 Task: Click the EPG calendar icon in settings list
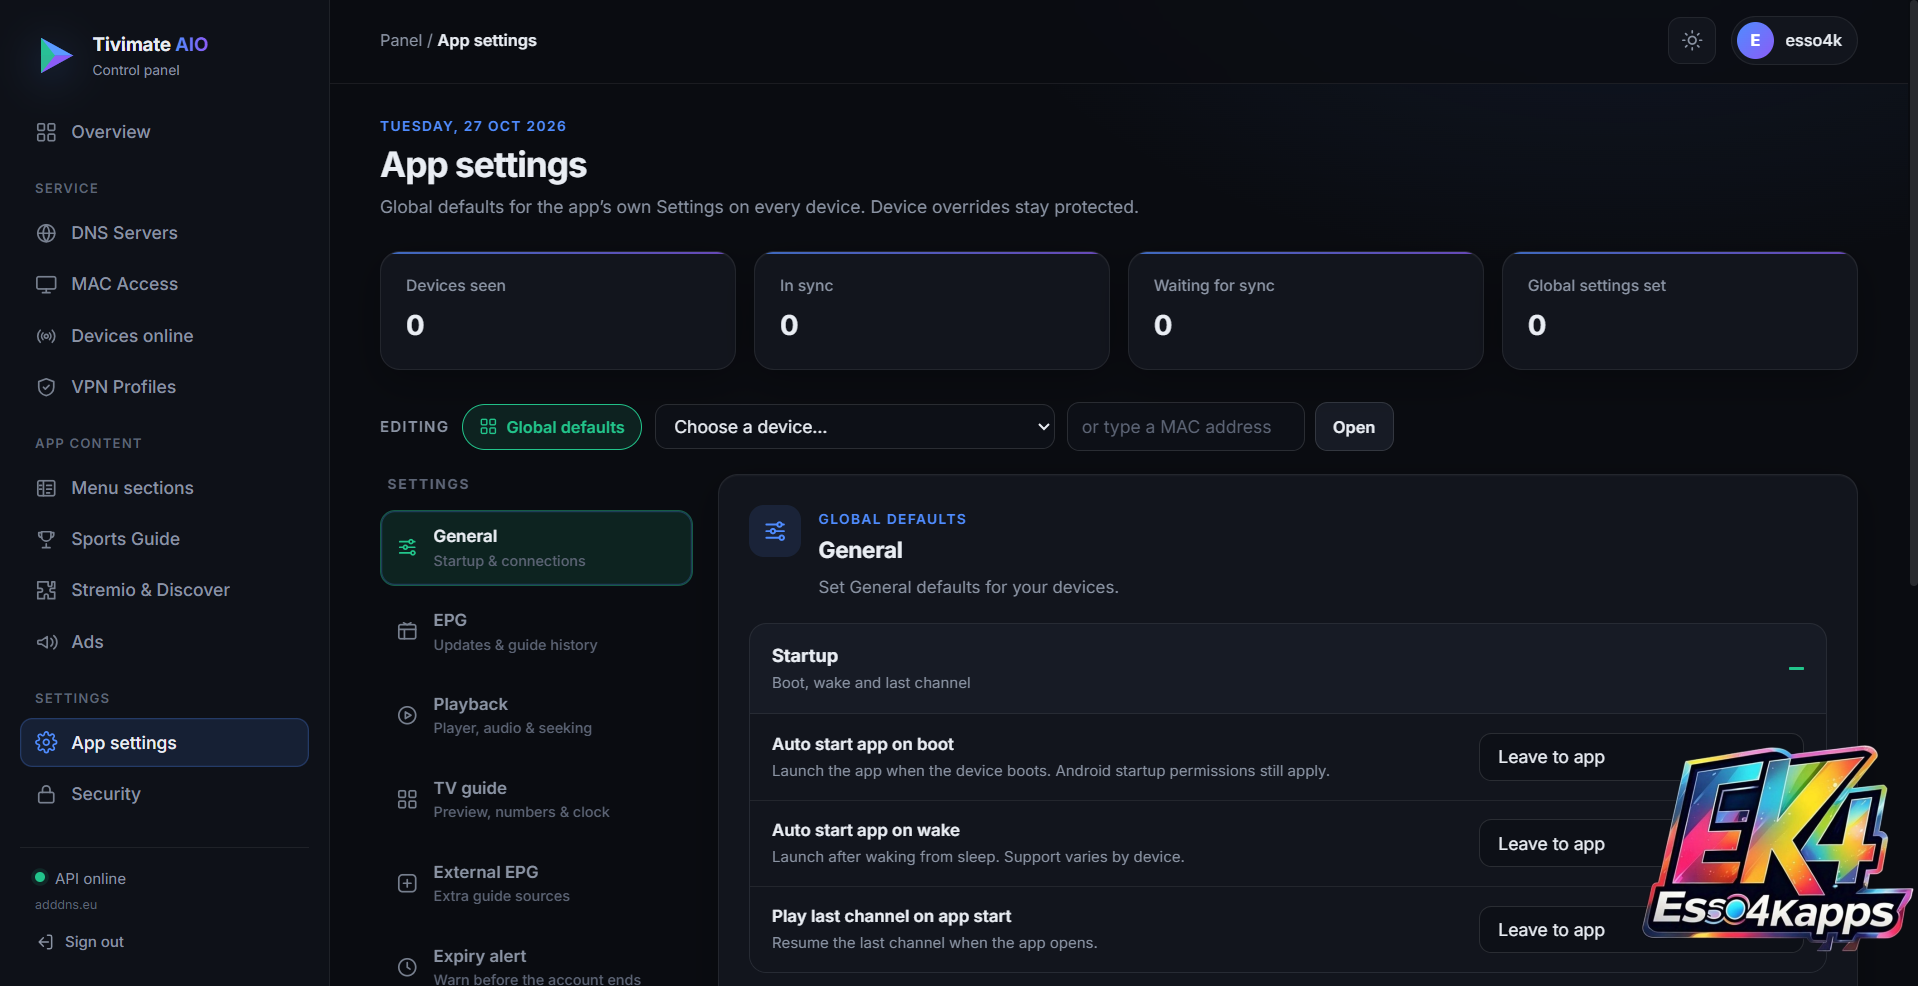[x=407, y=631]
